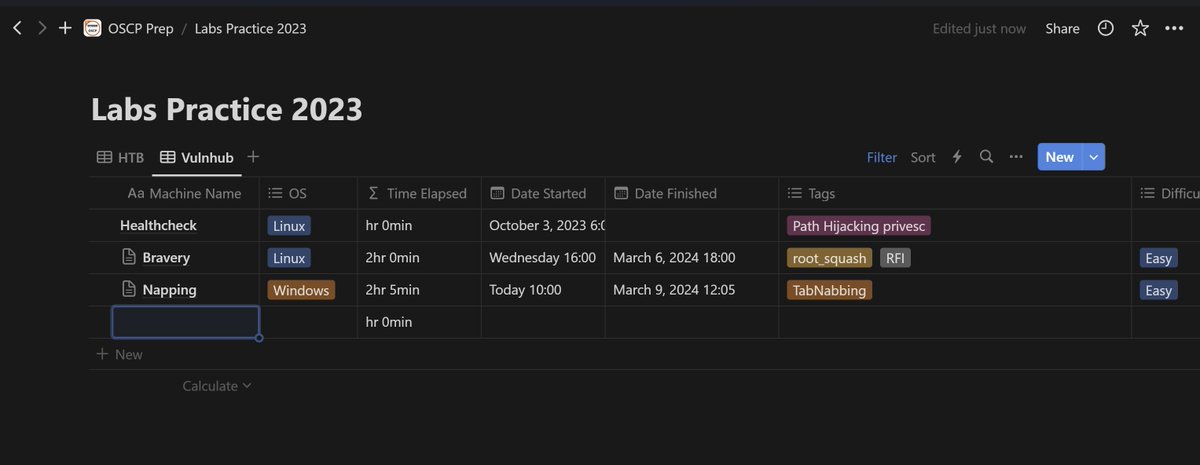Open the Sort option
1200x465 pixels.
923,157
